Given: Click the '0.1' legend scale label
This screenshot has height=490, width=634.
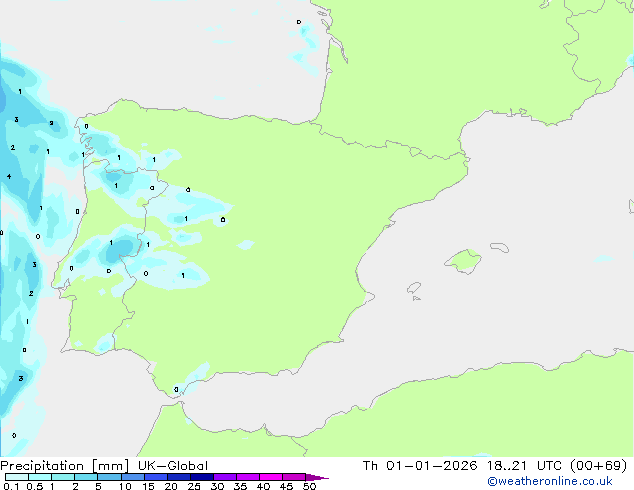Looking at the screenshot, I should coord(11,486).
